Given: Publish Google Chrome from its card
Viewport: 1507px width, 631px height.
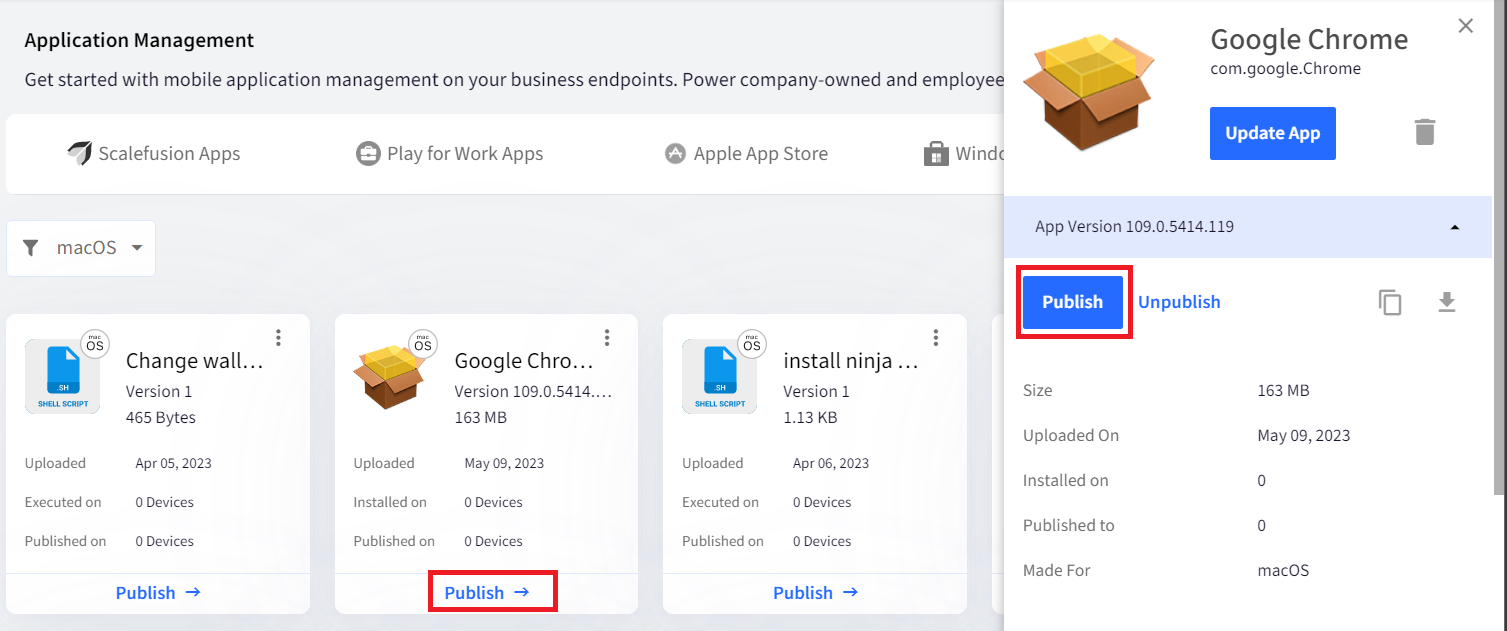Looking at the screenshot, I should [487, 593].
